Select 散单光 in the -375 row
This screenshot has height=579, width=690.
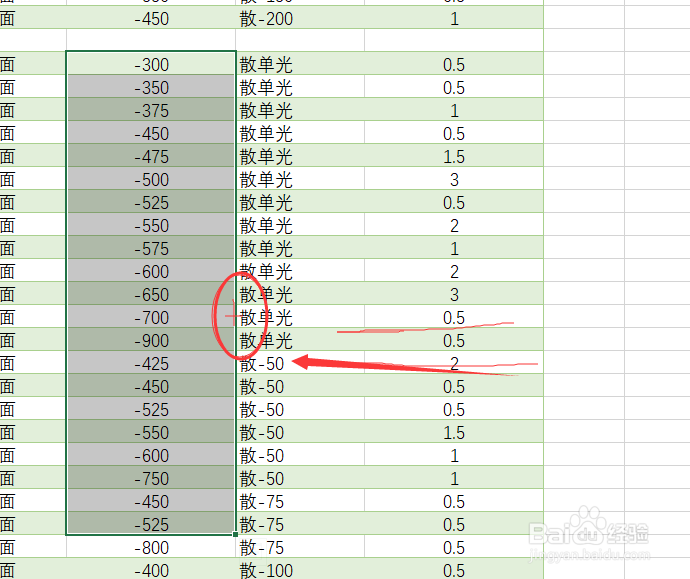point(300,110)
